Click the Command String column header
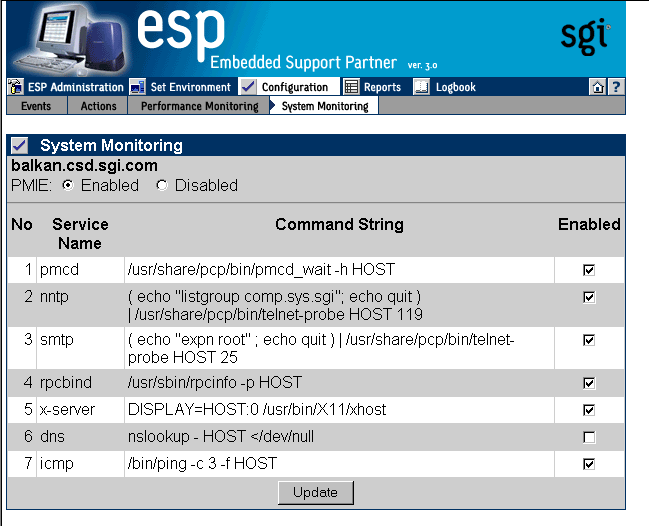This screenshot has height=526, width=649. click(x=339, y=224)
